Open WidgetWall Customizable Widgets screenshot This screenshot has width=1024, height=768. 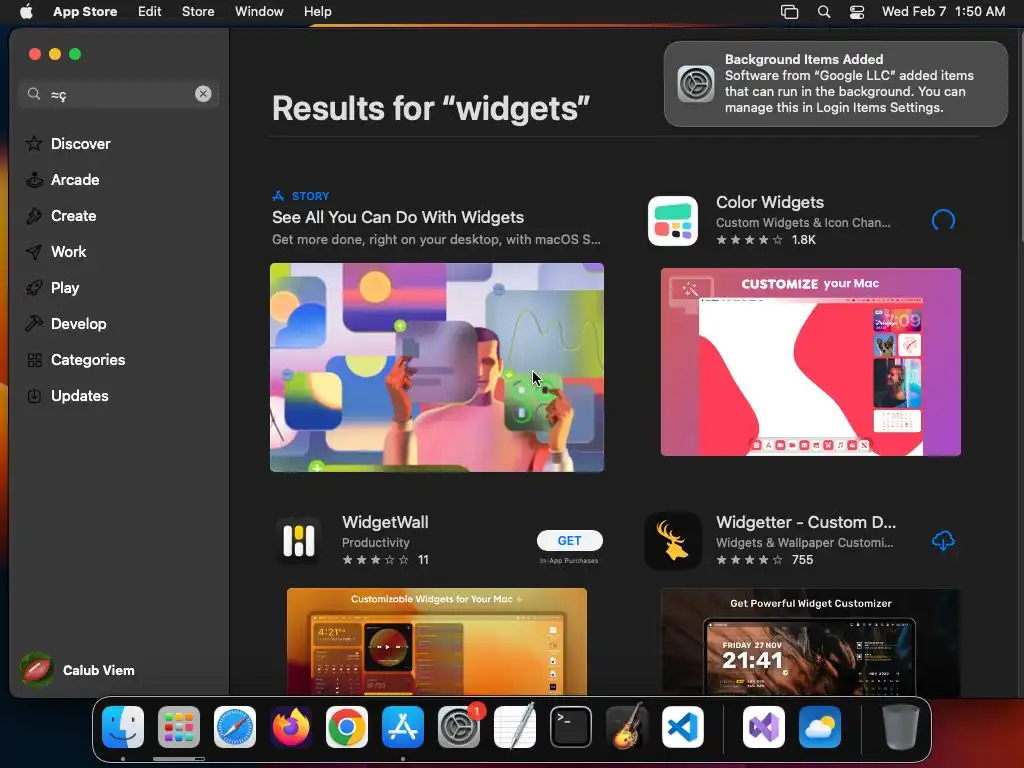tap(437, 641)
